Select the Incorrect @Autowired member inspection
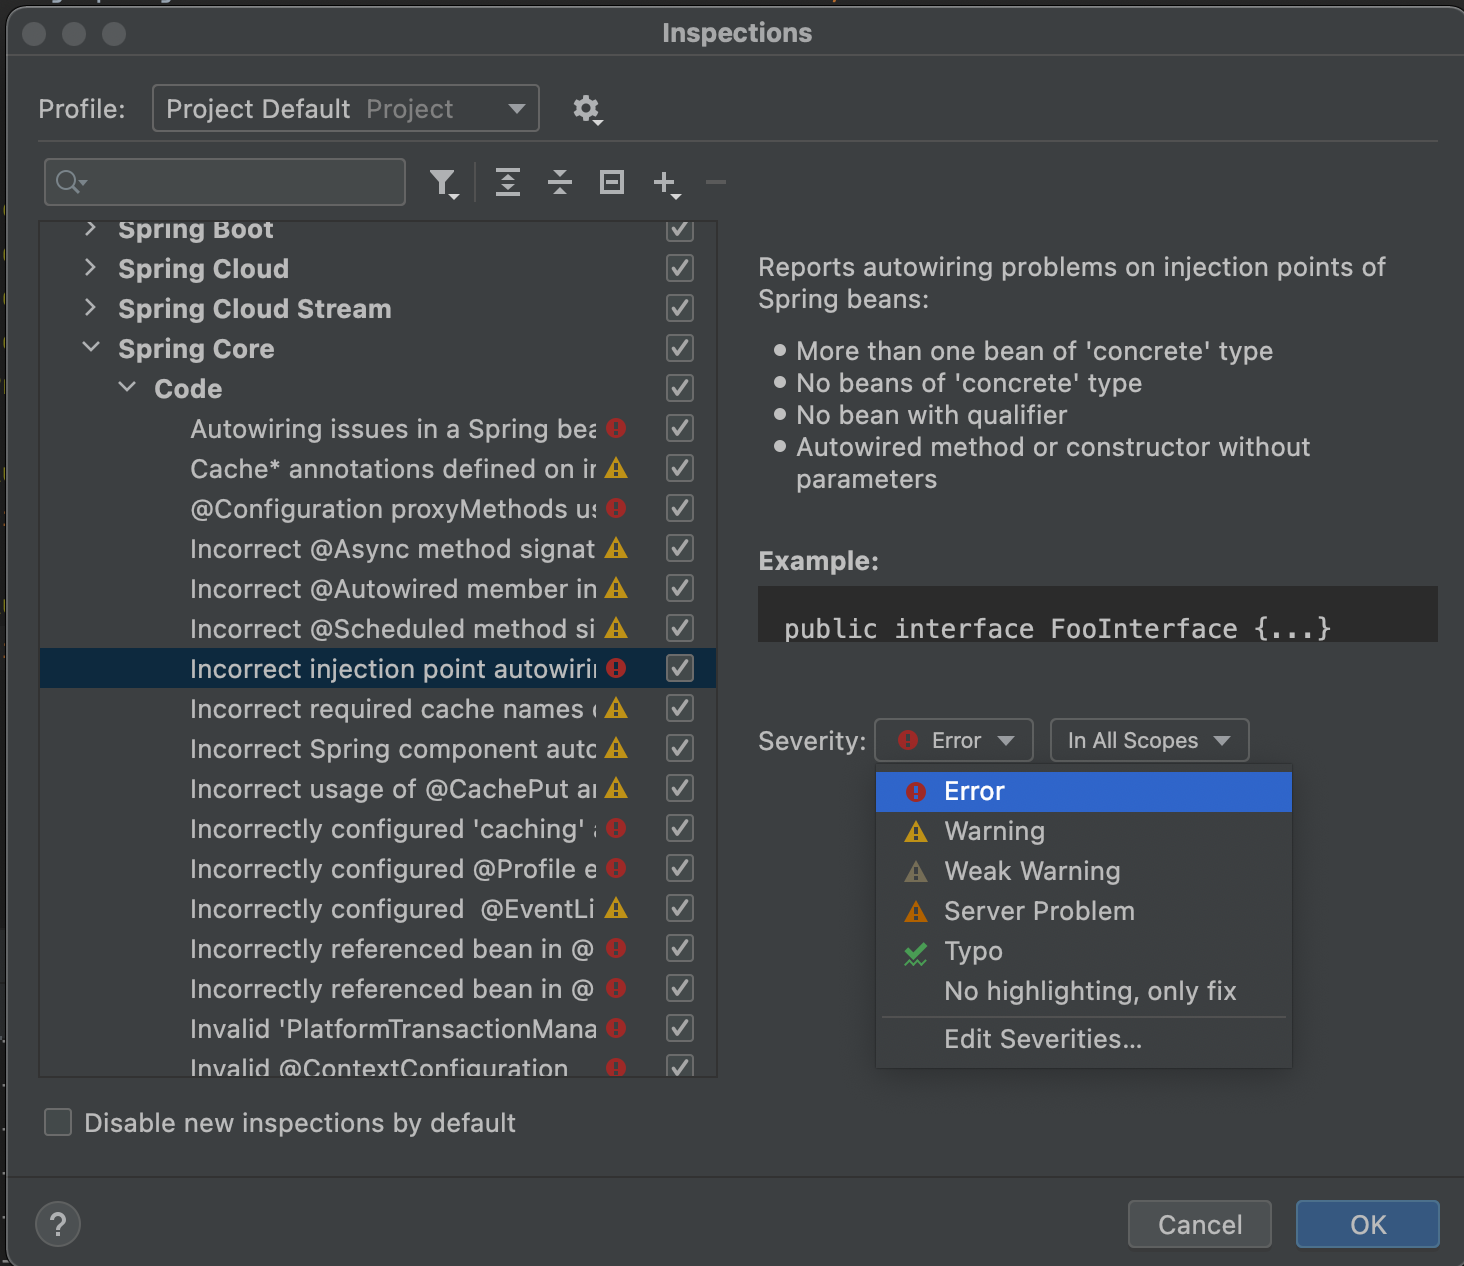1464x1266 pixels. (x=378, y=588)
